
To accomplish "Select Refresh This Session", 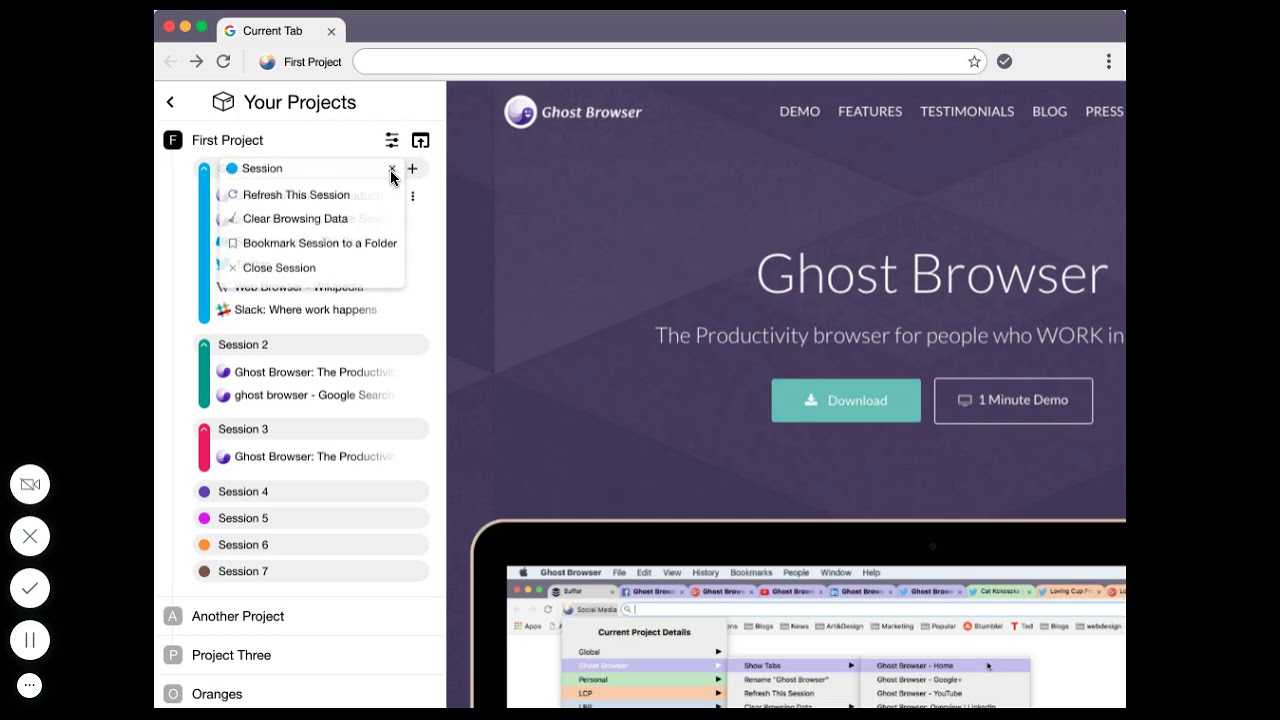I will click(296, 195).
